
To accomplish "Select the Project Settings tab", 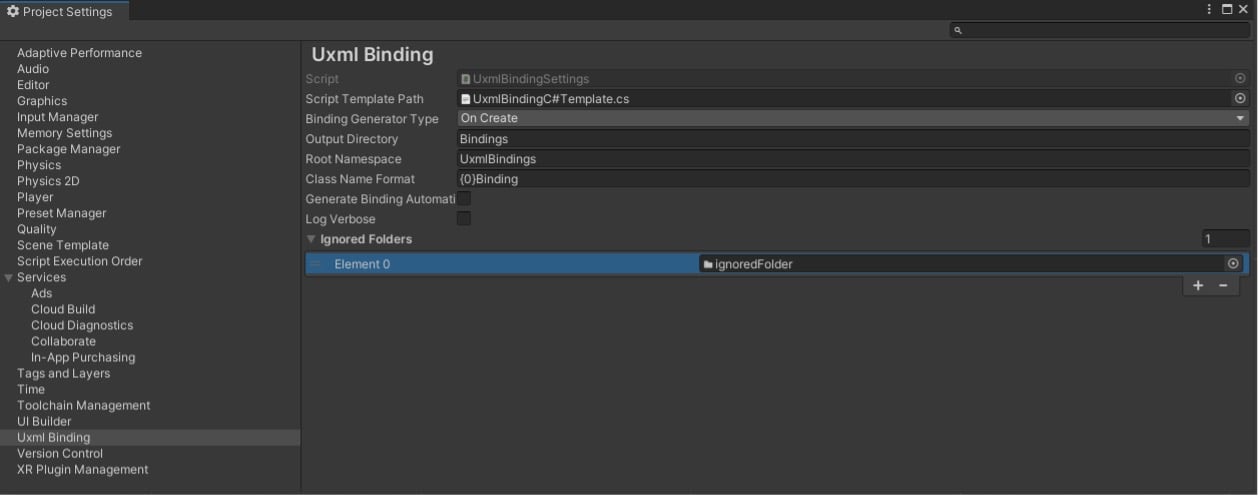I will tap(64, 10).
